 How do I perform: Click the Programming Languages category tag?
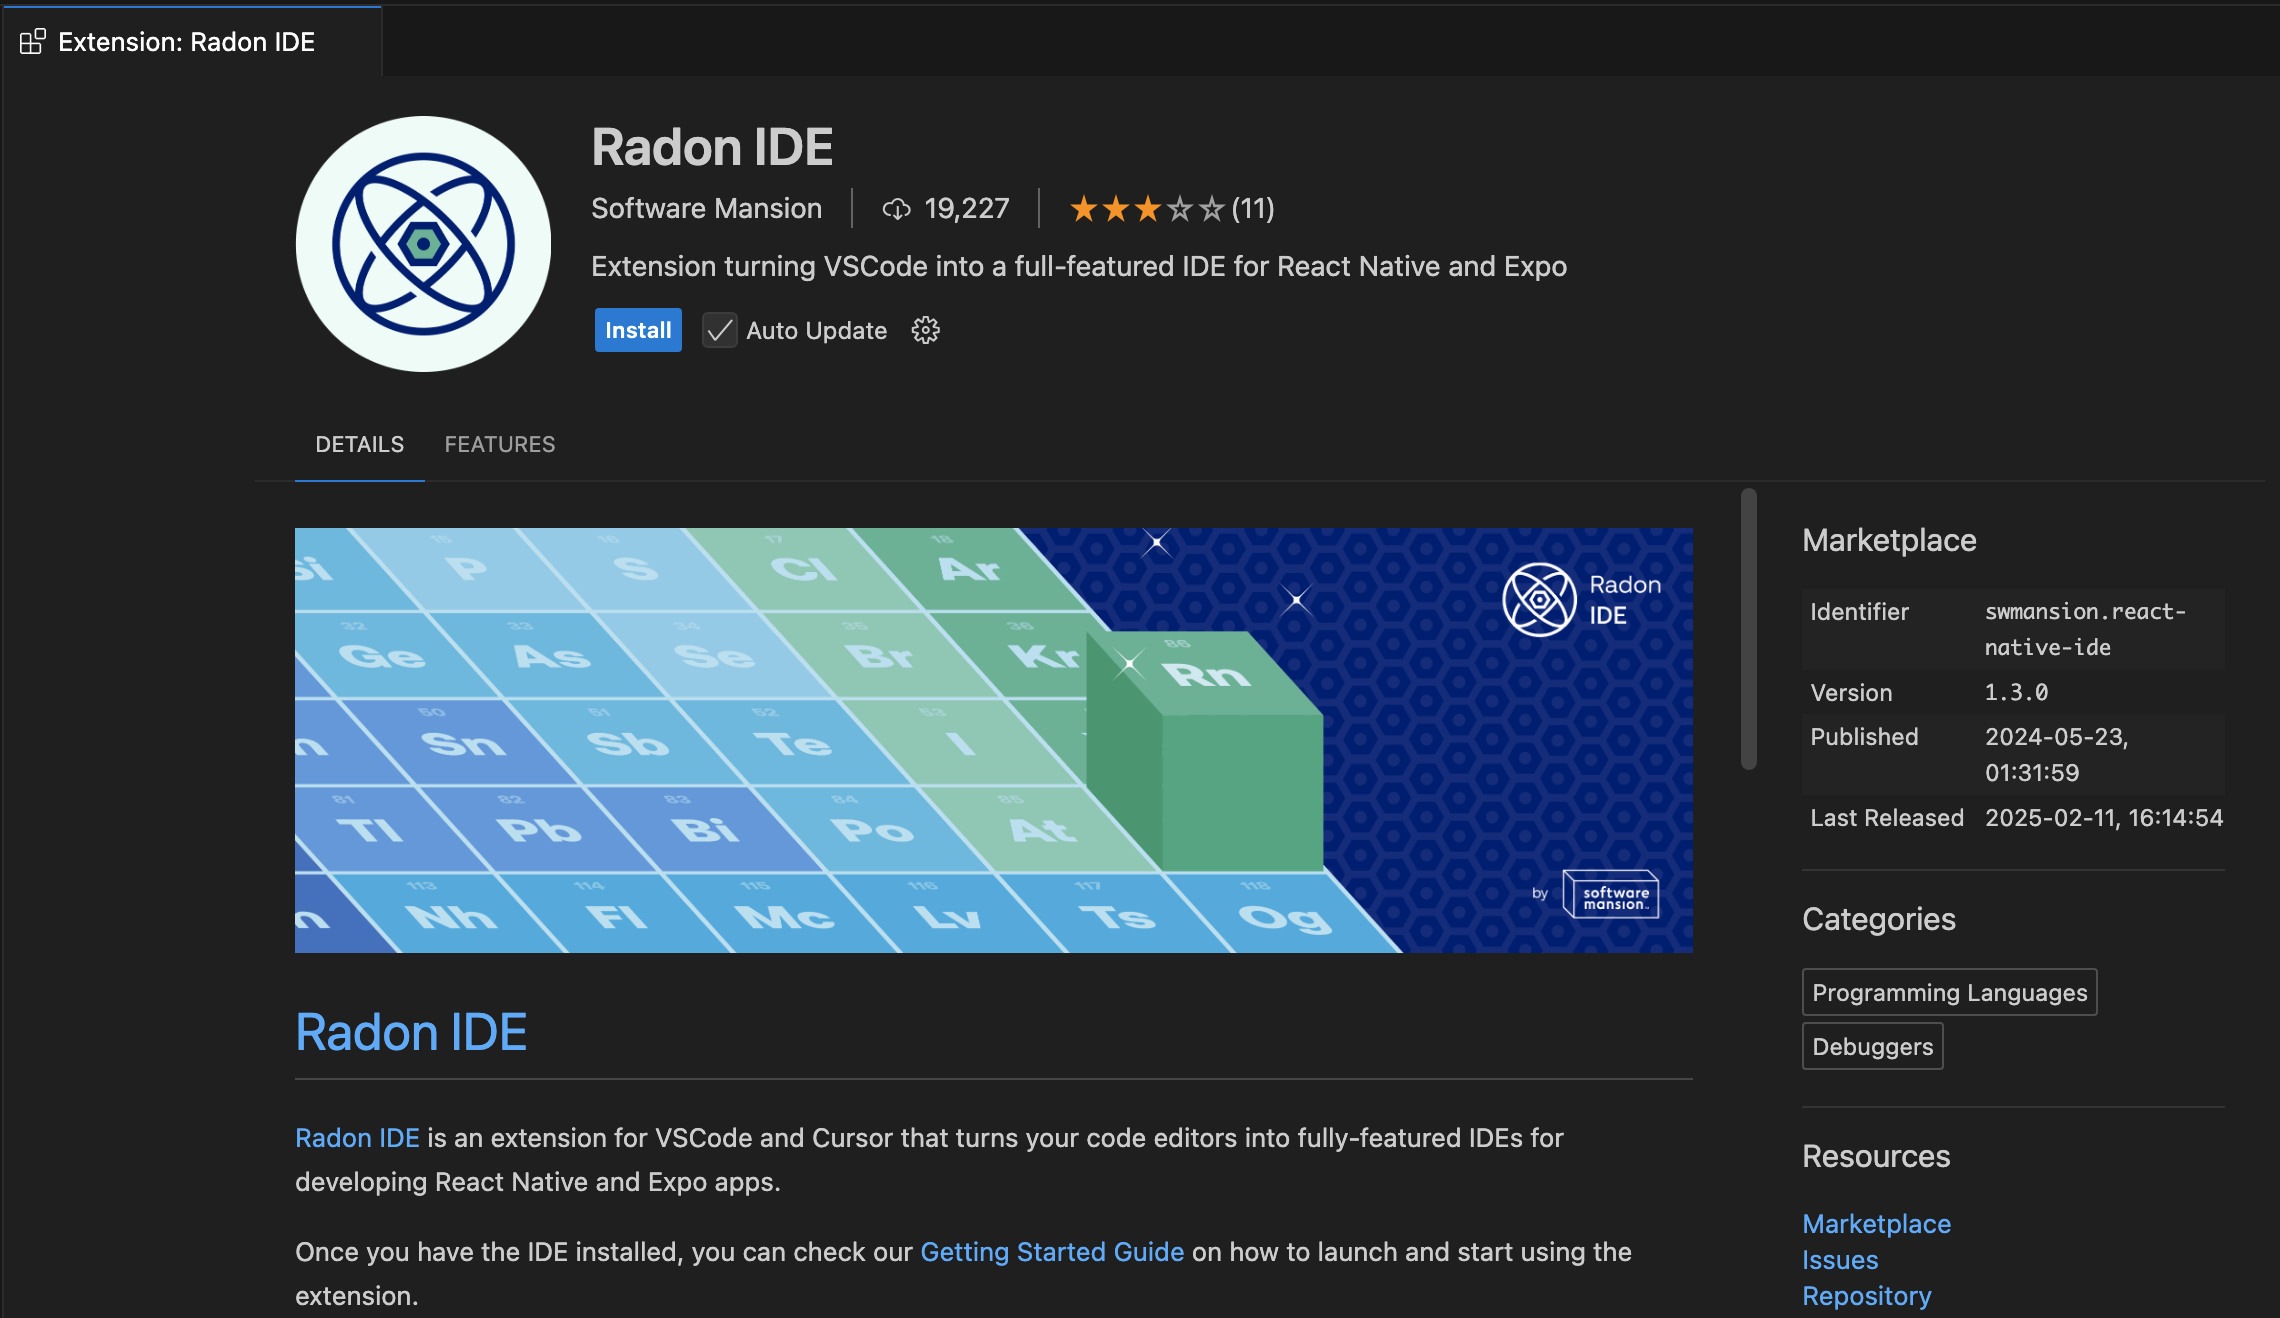[x=1949, y=992]
